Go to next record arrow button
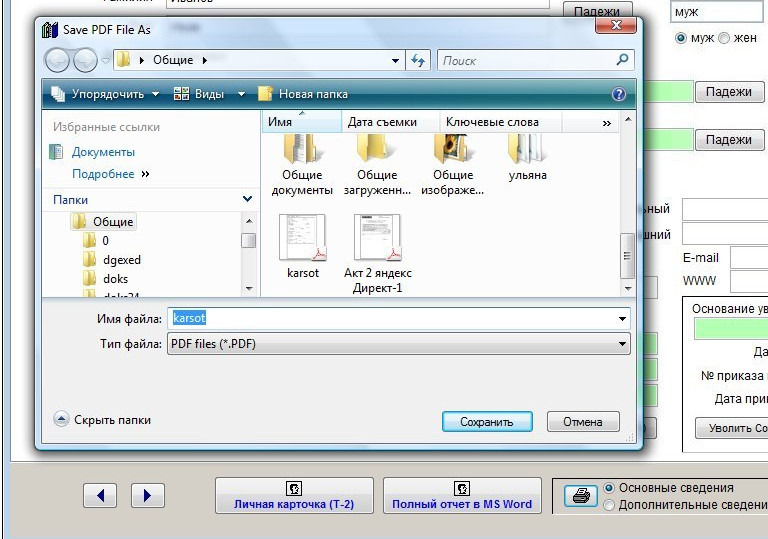The width and height of the screenshot is (768, 539). tap(147, 495)
